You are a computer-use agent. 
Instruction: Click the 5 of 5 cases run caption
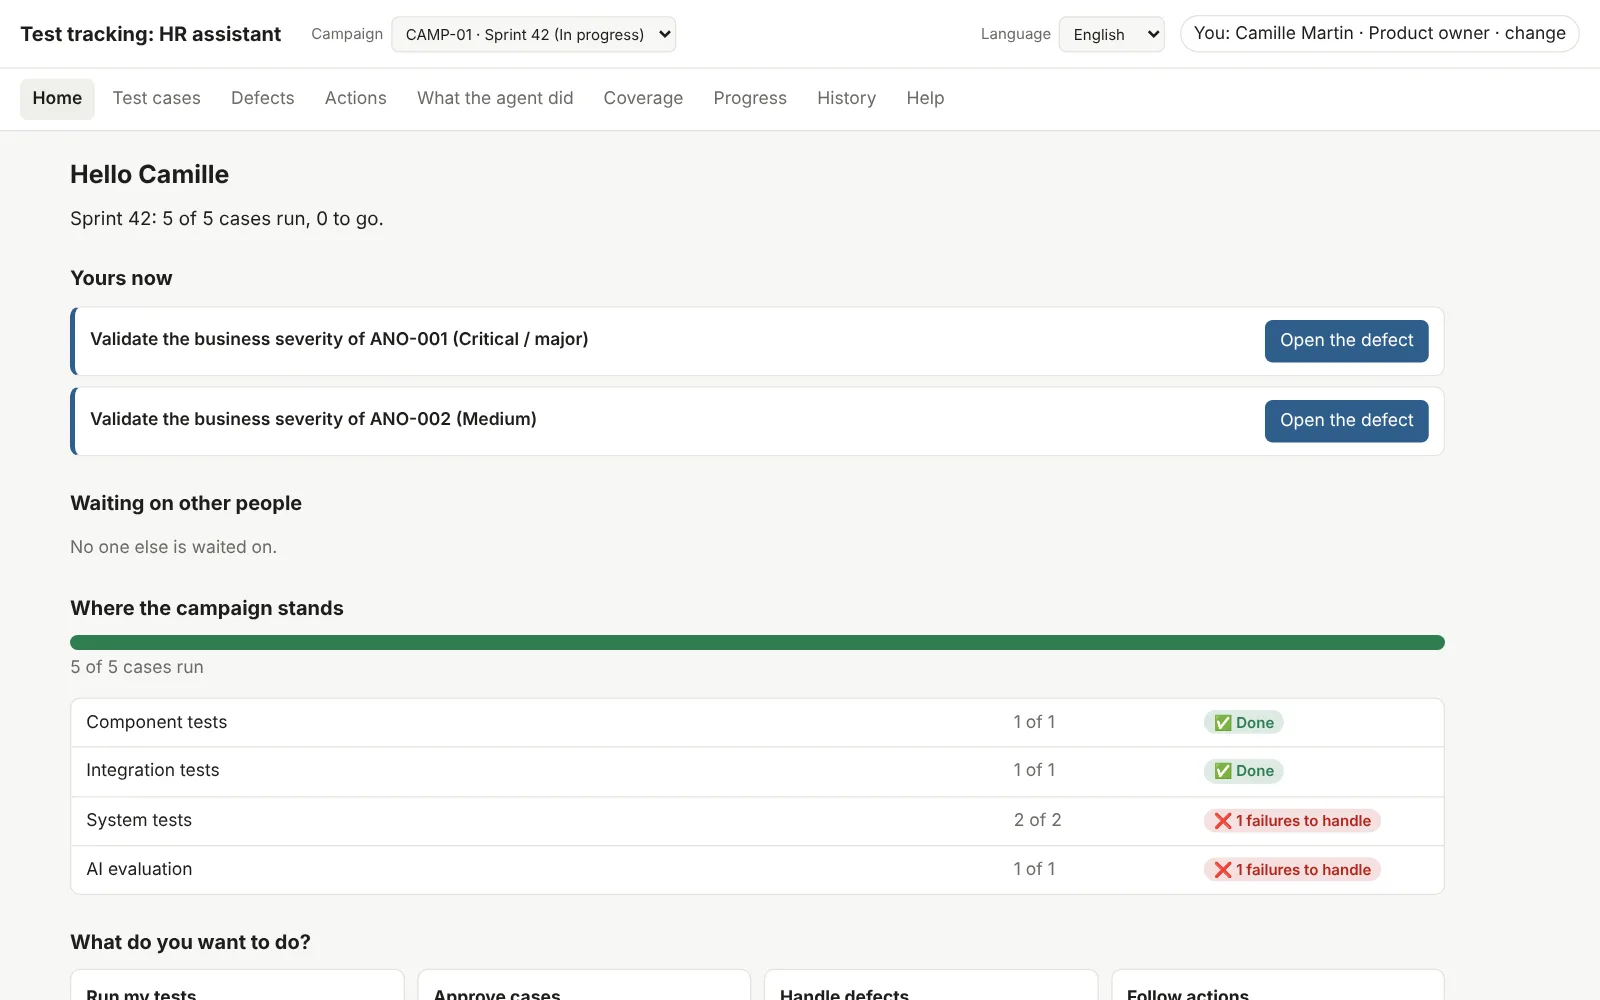[x=137, y=667]
